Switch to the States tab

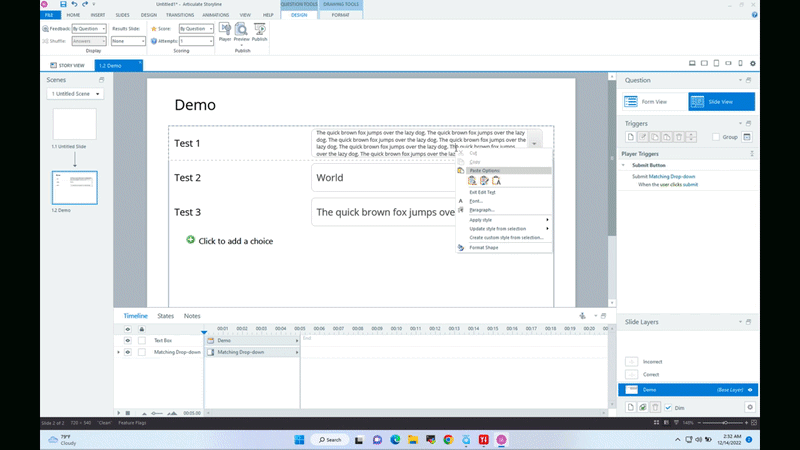165,316
